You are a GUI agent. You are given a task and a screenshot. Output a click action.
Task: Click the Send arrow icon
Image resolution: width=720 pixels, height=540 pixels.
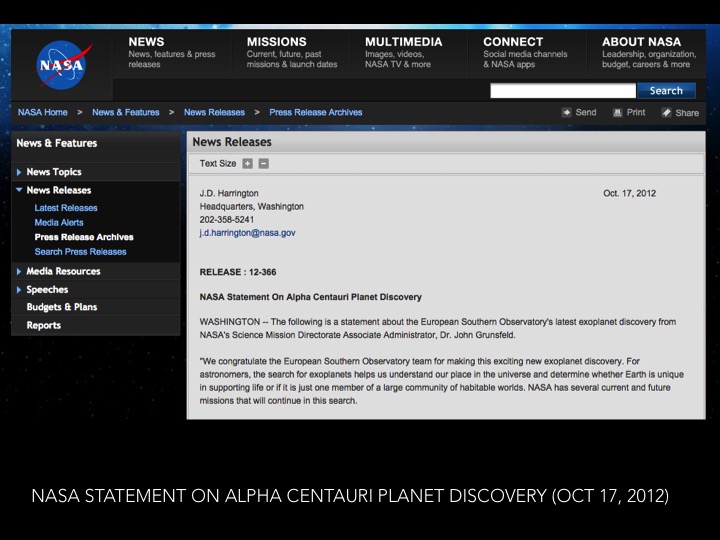[x=567, y=112]
